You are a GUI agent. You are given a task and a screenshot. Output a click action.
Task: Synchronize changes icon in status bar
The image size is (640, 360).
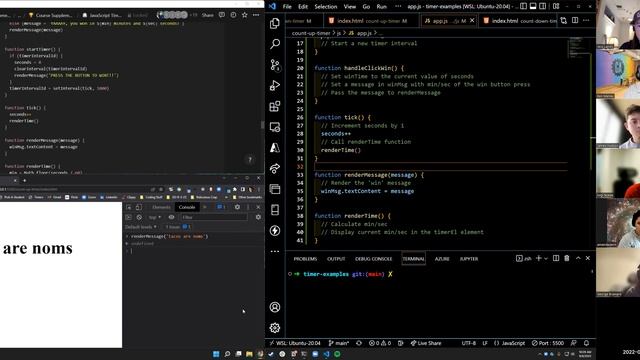(359, 343)
